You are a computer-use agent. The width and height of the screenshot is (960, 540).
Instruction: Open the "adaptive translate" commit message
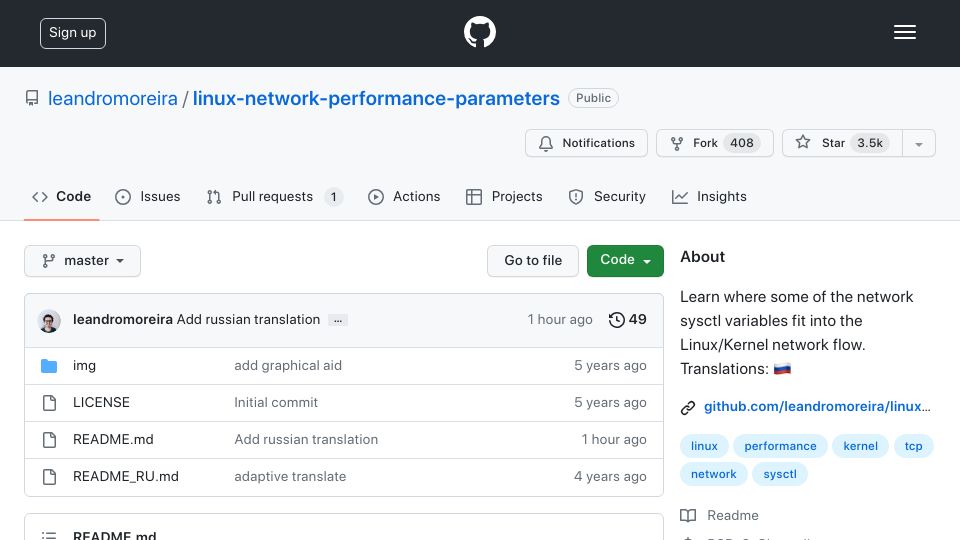(x=290, y=476)
